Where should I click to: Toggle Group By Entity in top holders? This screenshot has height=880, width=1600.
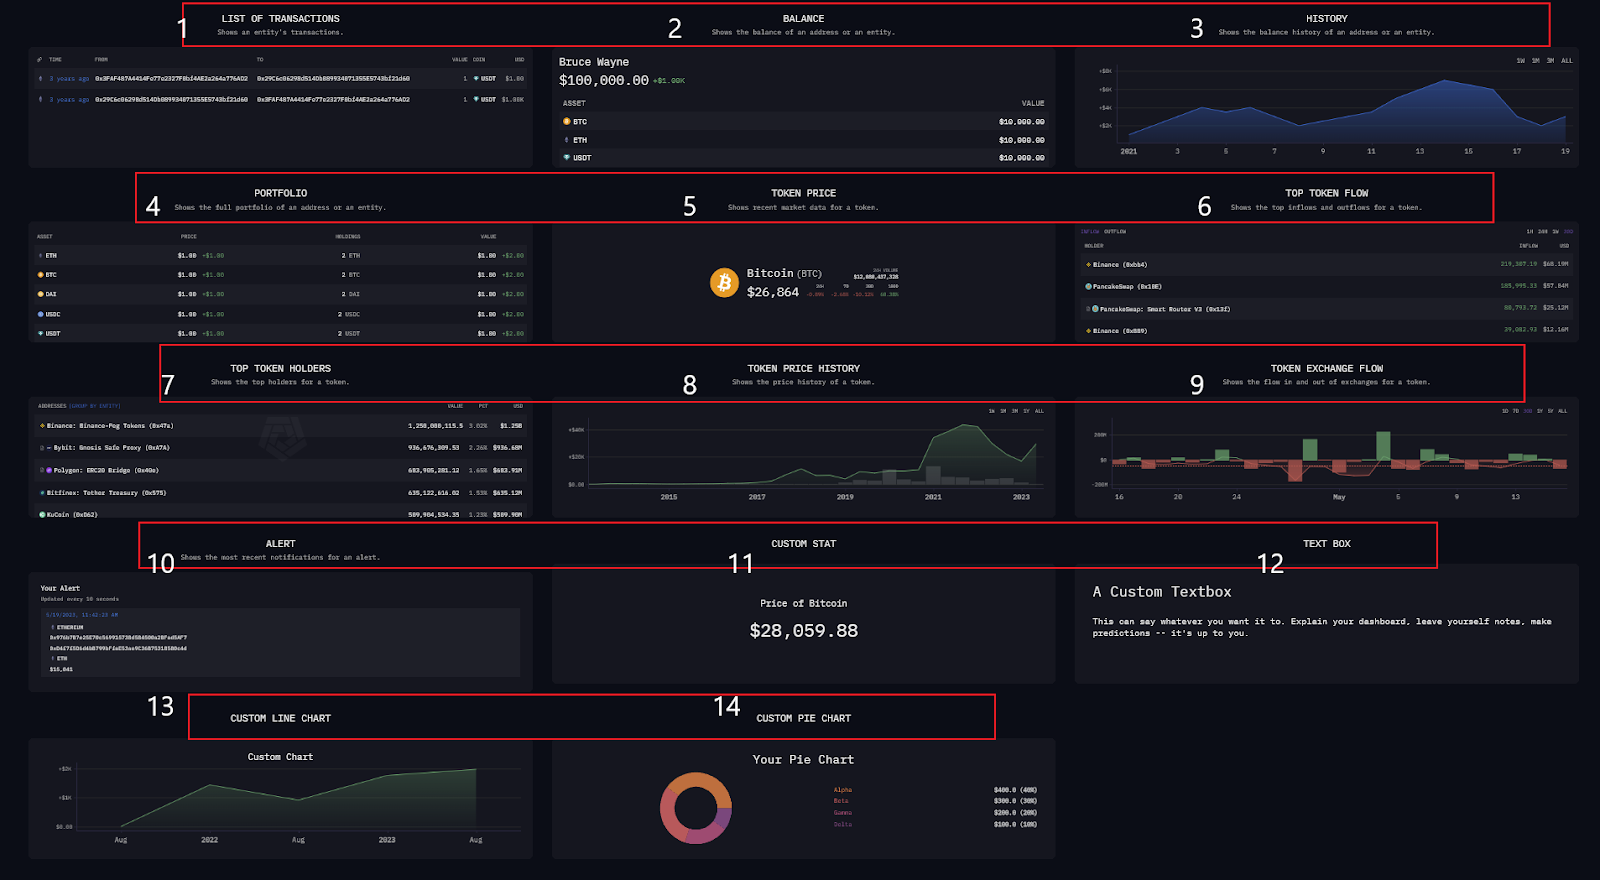click(x=95, y=406)
